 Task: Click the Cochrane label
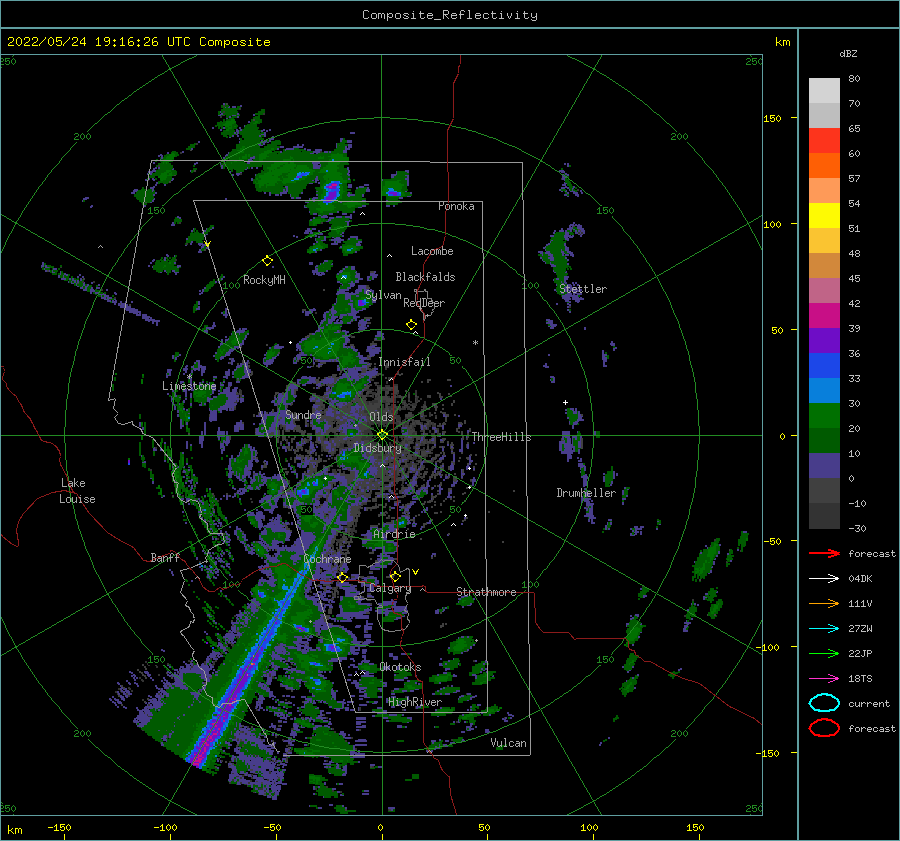click(327, 559)
